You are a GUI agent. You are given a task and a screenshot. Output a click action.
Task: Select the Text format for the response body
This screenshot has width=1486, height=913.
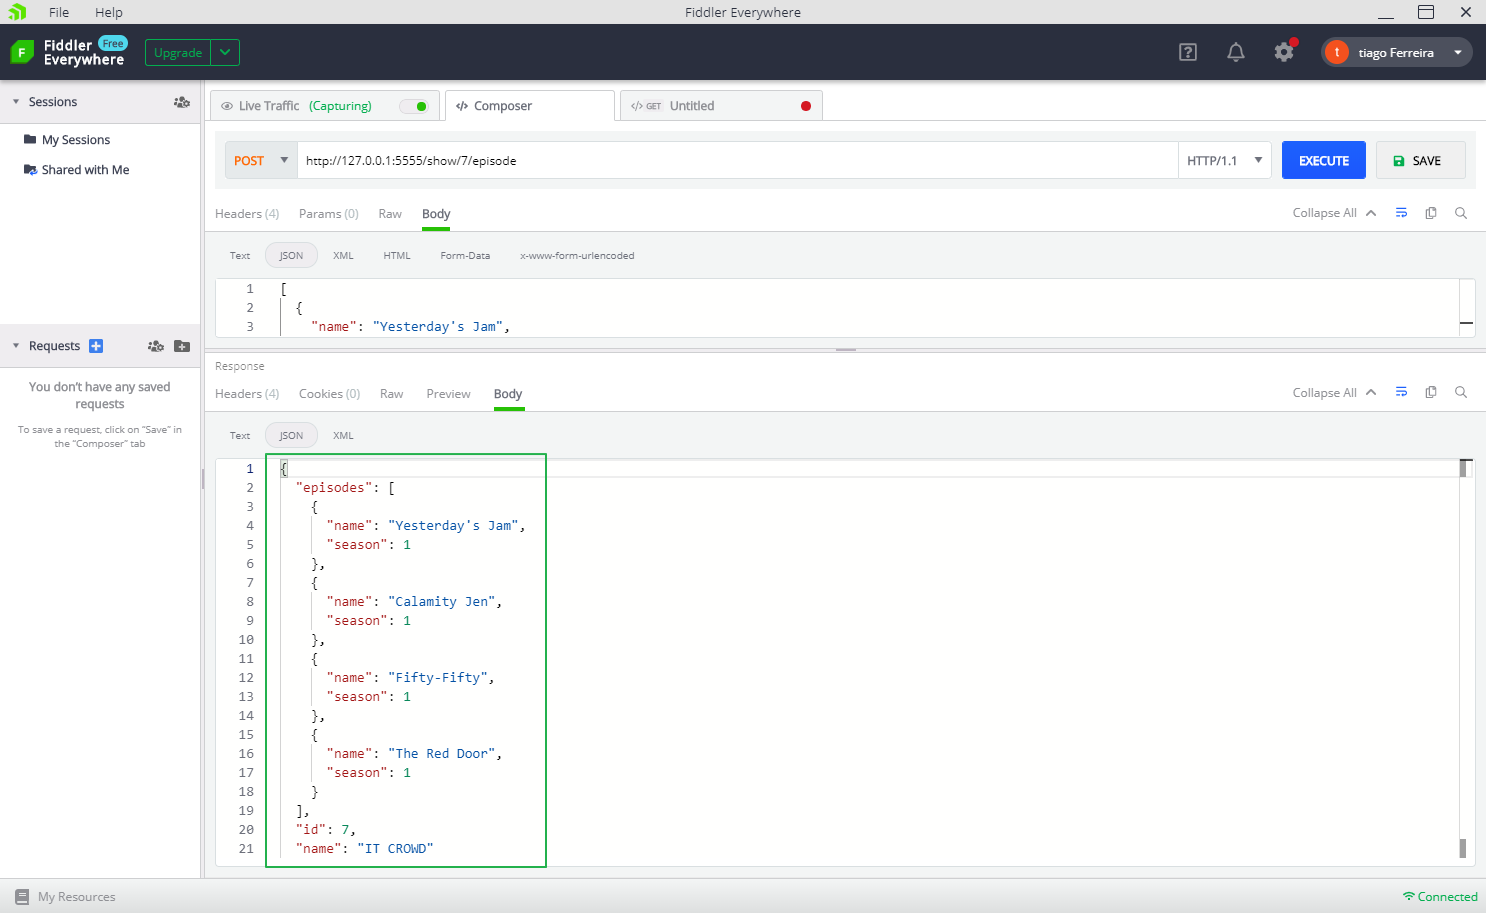pos(240,435)
